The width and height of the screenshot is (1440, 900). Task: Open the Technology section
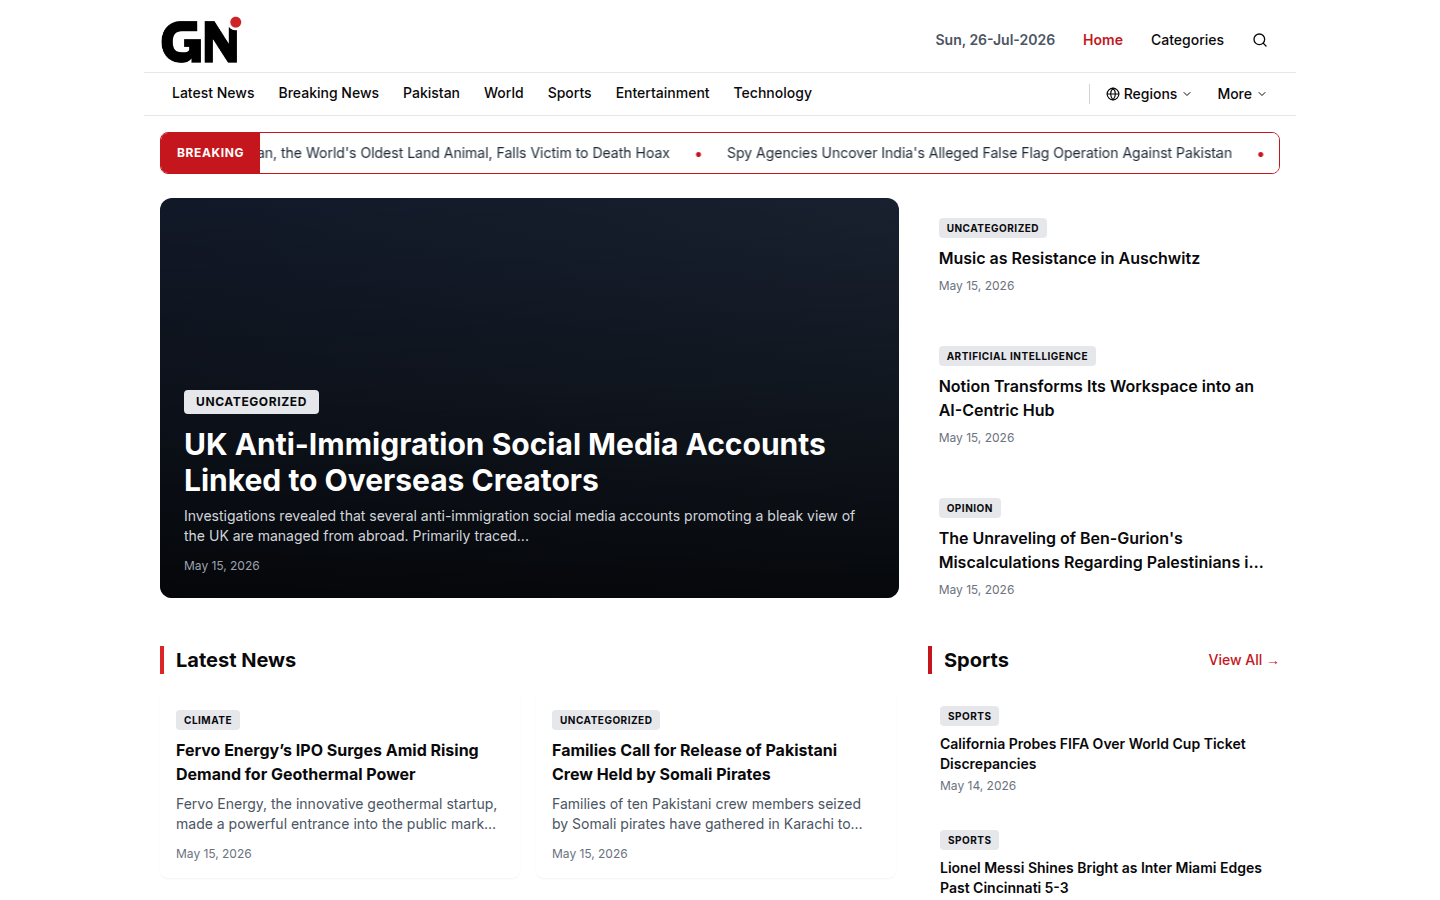772,93
